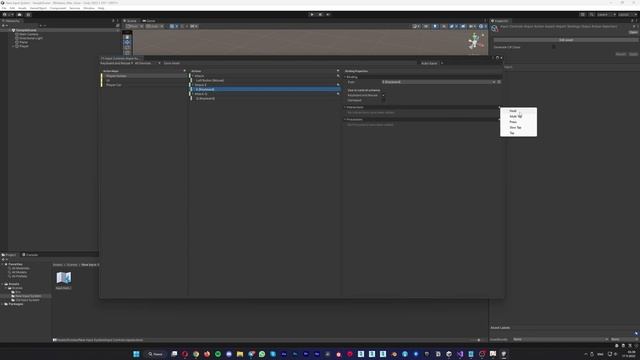Switch to the Game tab

click(149, 21)
